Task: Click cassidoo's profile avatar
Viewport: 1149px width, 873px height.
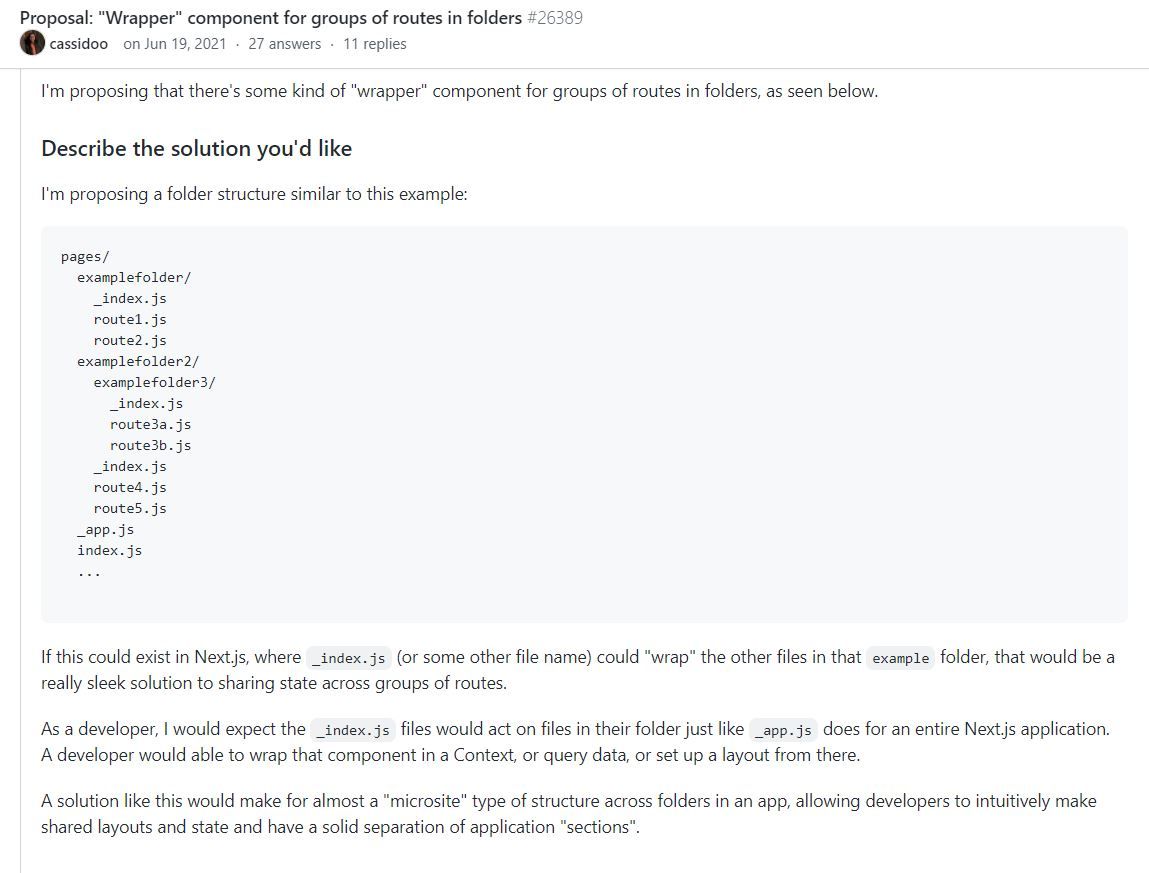Action: click(32, 43)
